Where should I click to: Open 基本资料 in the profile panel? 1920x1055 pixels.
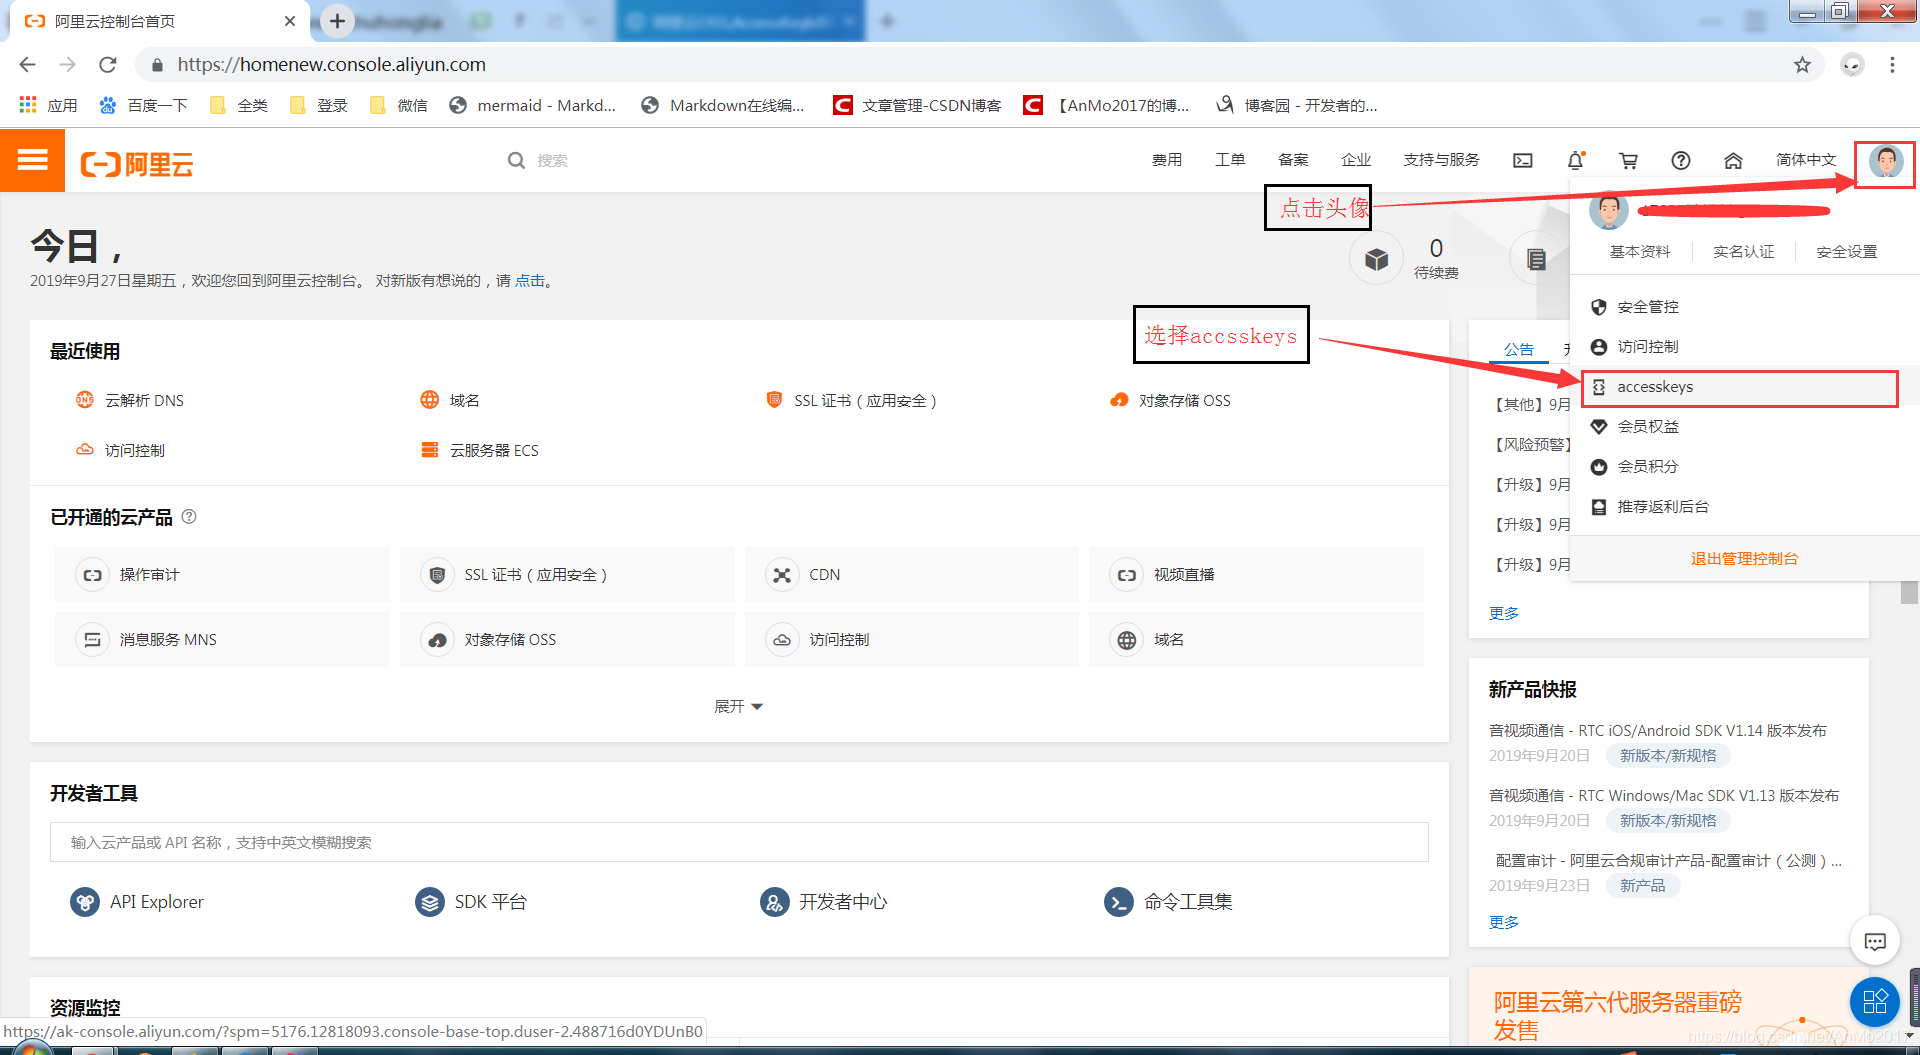pos(1640,252)
